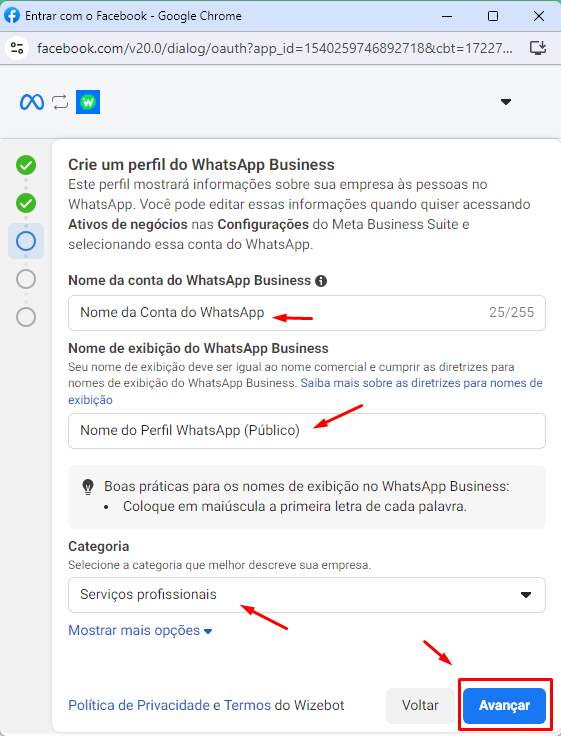Expand Mostrar mais opções

[140, 630]
